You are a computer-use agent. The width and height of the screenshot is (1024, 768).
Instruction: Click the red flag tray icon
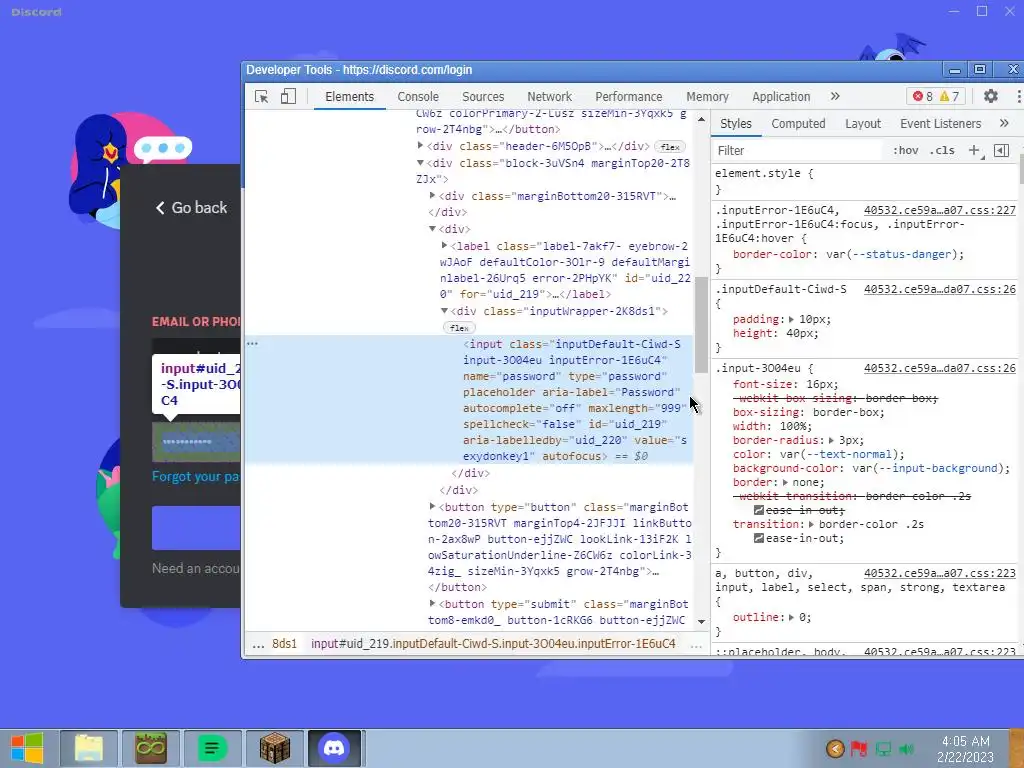(x=858, y=749)
